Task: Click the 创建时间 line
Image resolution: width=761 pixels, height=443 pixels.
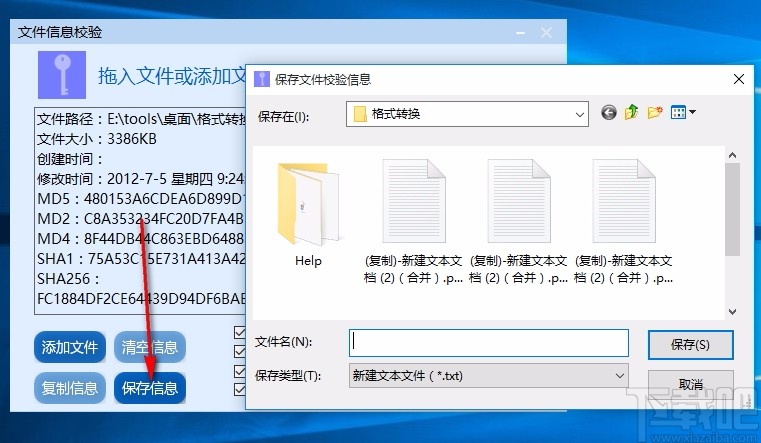Action: point(70,159)
